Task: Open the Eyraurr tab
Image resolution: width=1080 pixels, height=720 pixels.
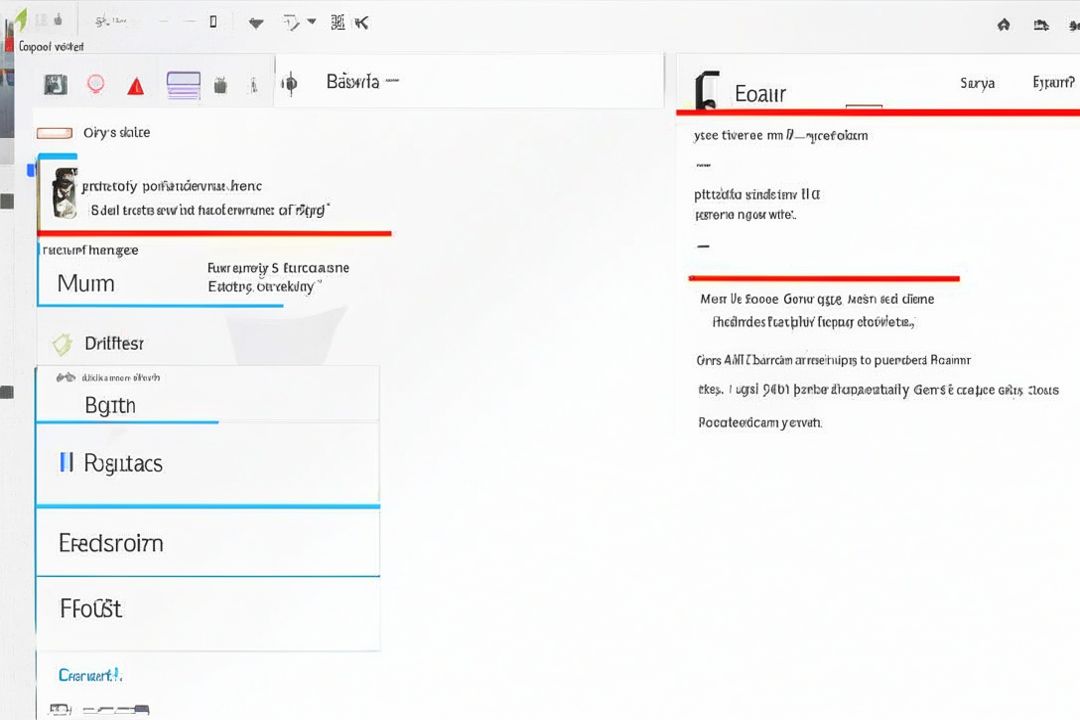Action: (x=1052, y=83)
